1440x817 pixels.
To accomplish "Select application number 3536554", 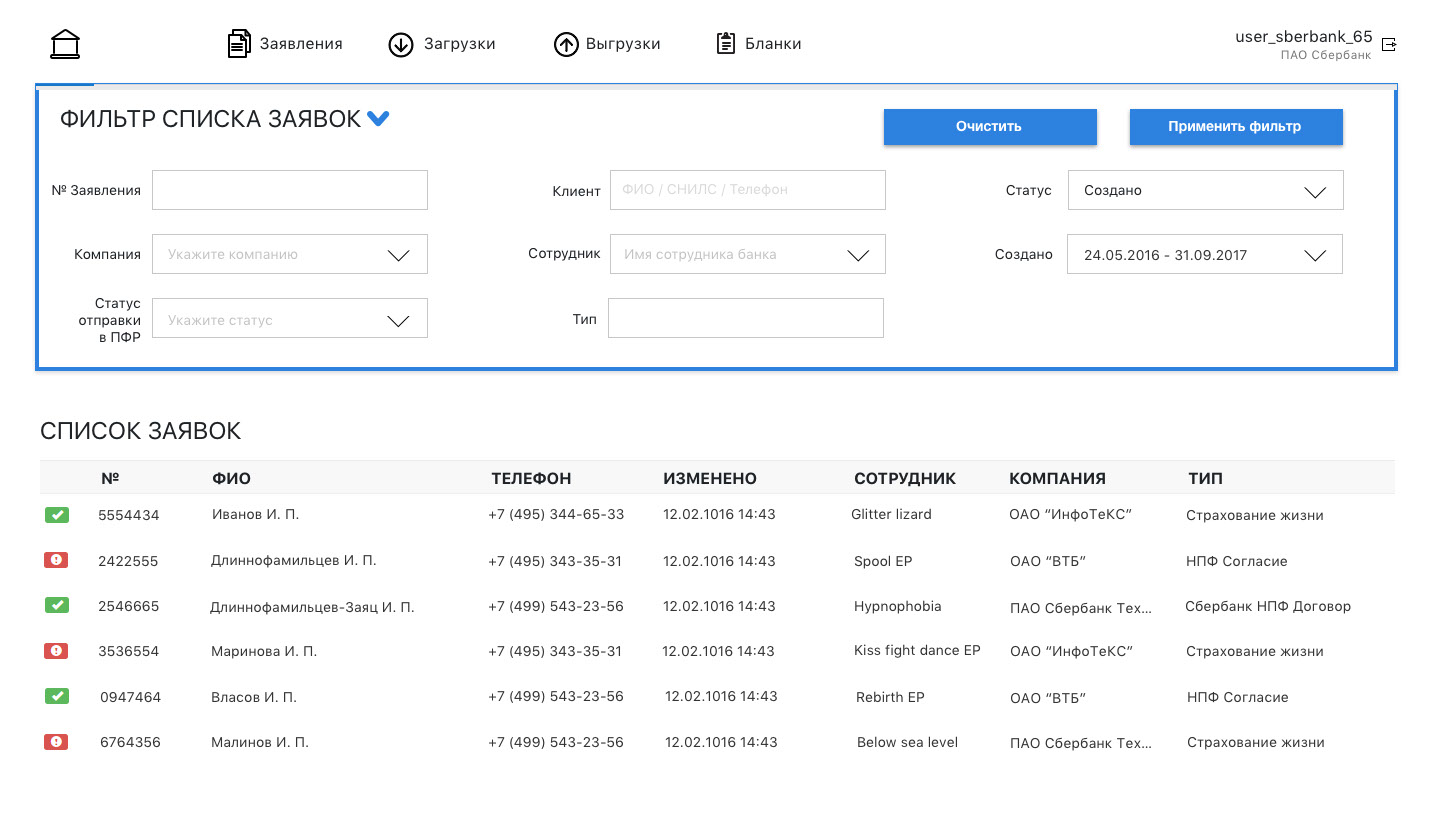I will coord(128,651).
